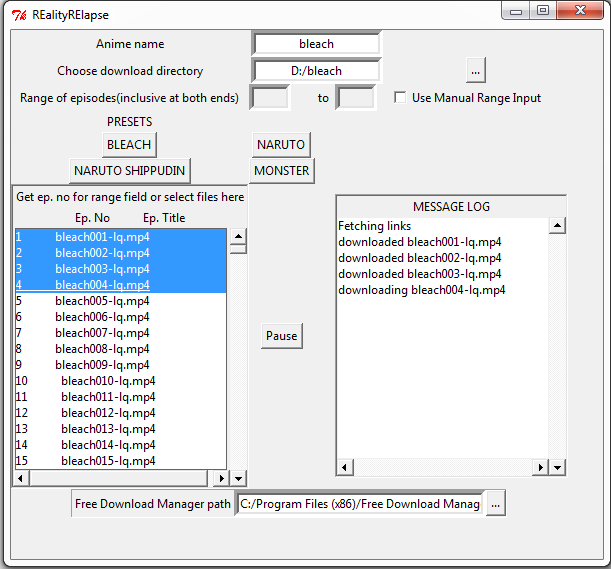Click the Anime name input field
The width and height of the screenshot is (611, 569).
coord(316,44)
